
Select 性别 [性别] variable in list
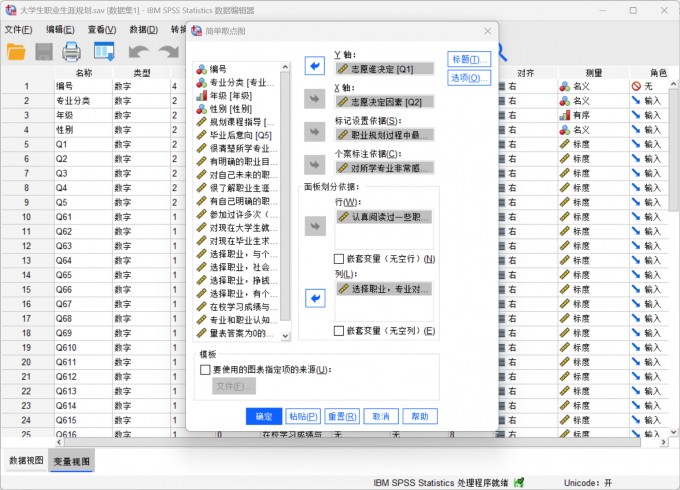[238, 109]
